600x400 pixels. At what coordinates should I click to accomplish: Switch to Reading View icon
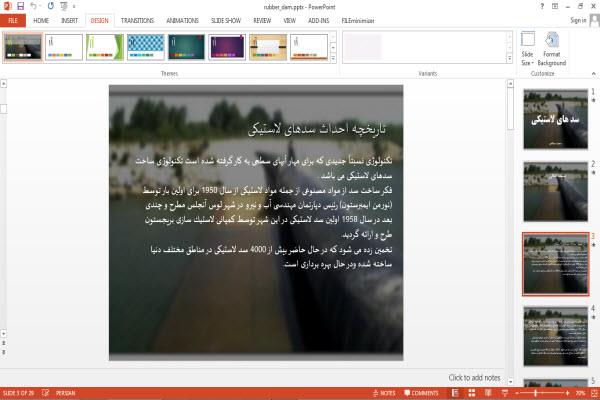coord(488,393)
